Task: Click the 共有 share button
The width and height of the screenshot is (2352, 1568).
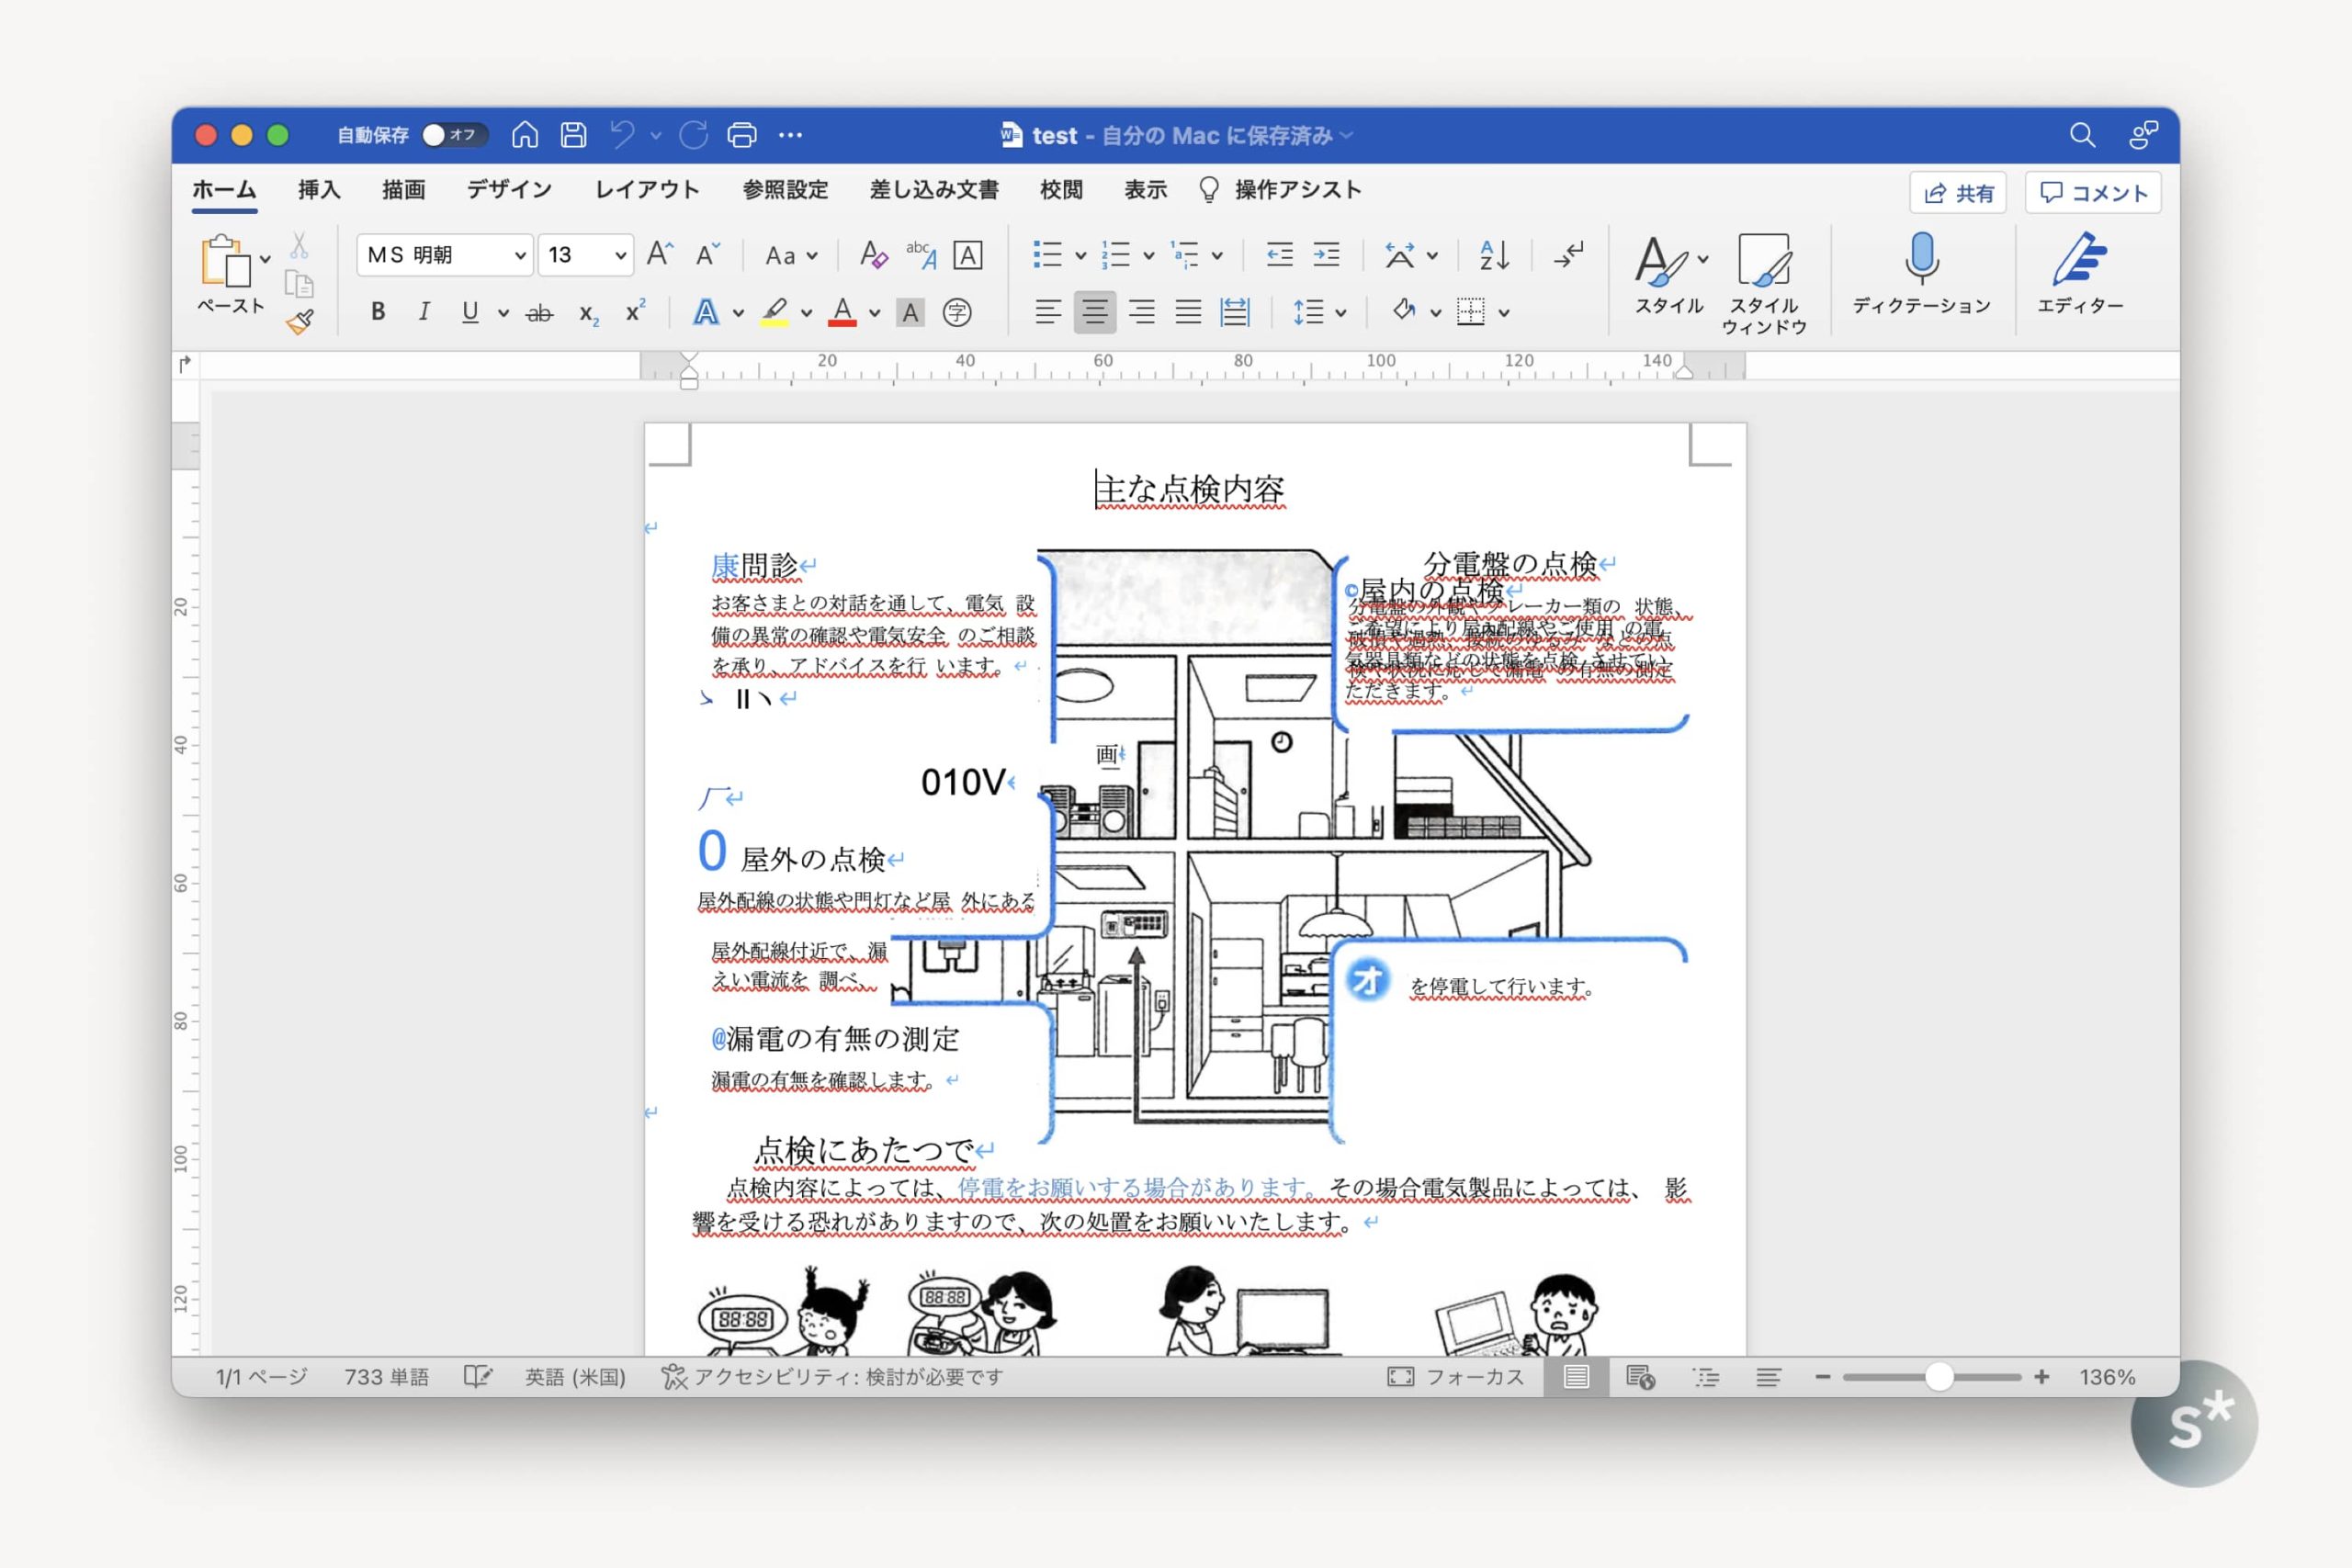Action: click(x=1958, y=193)
